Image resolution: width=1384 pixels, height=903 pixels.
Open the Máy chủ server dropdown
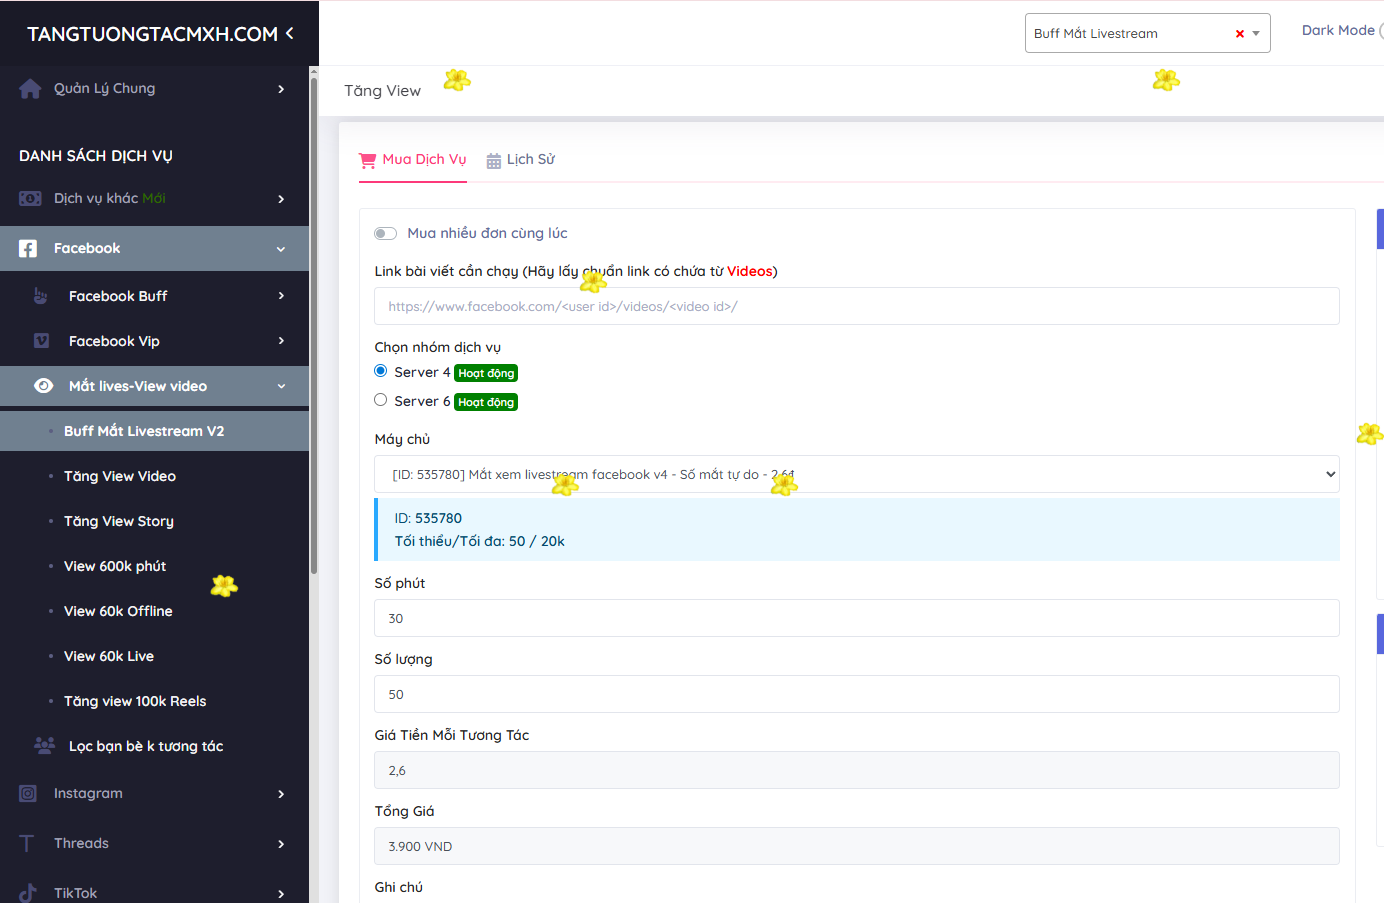point(856,474)
